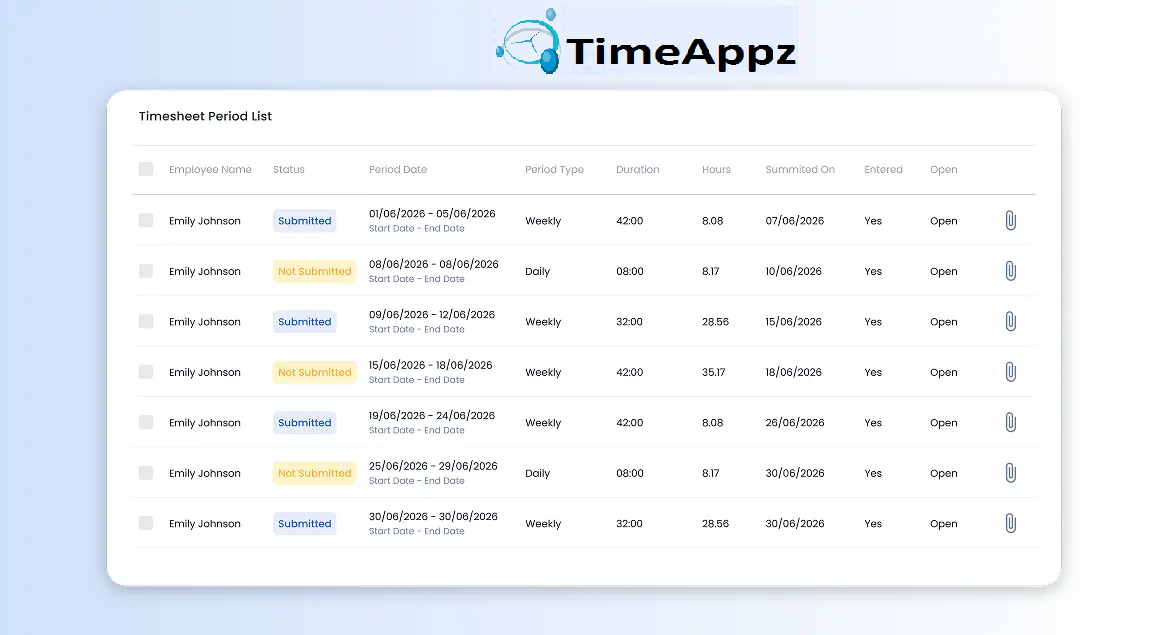Click the Period Date column header
The width and height of the screenshot is (1168, 635).
tap(398, 169)
